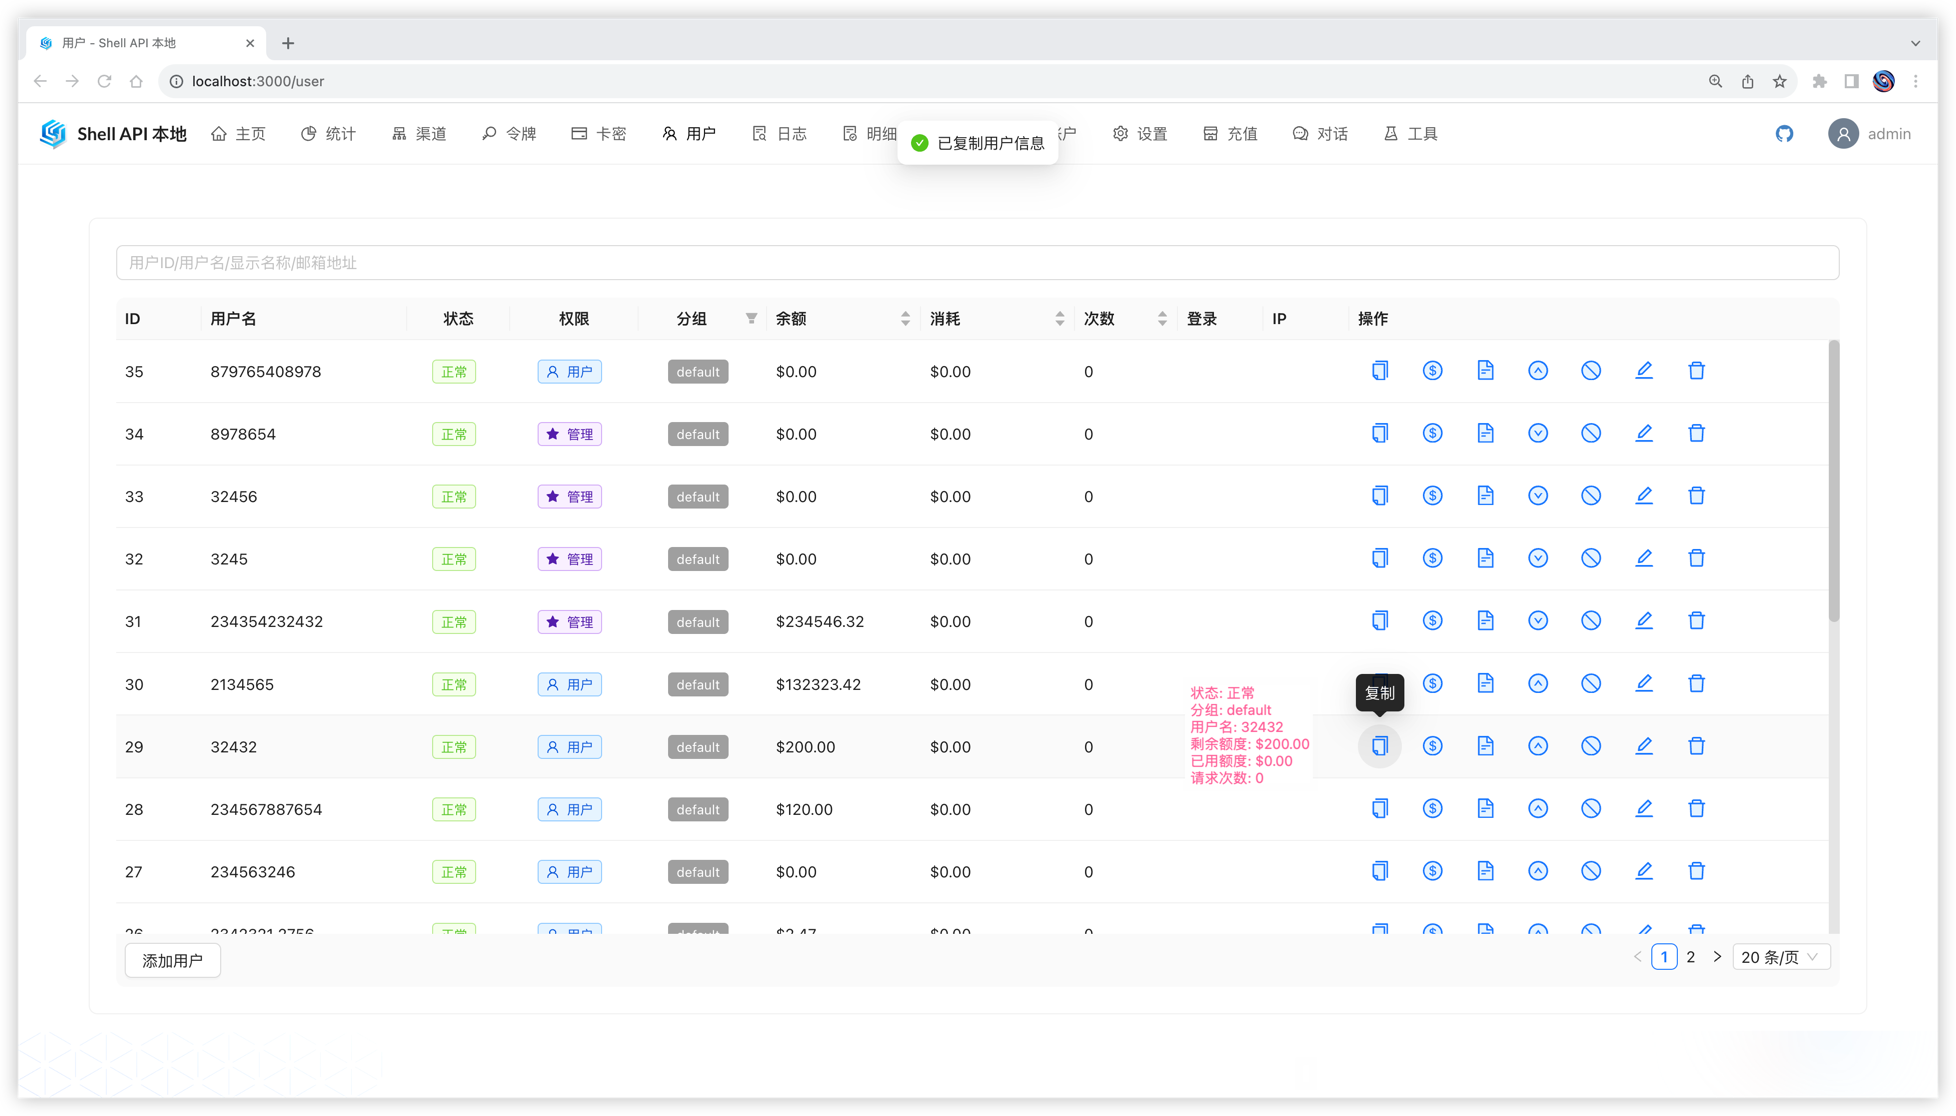The image size is (1956, 1116).
Task: Click dollar recharge icon for user 8978654
Action: [x=1432, y=434]
